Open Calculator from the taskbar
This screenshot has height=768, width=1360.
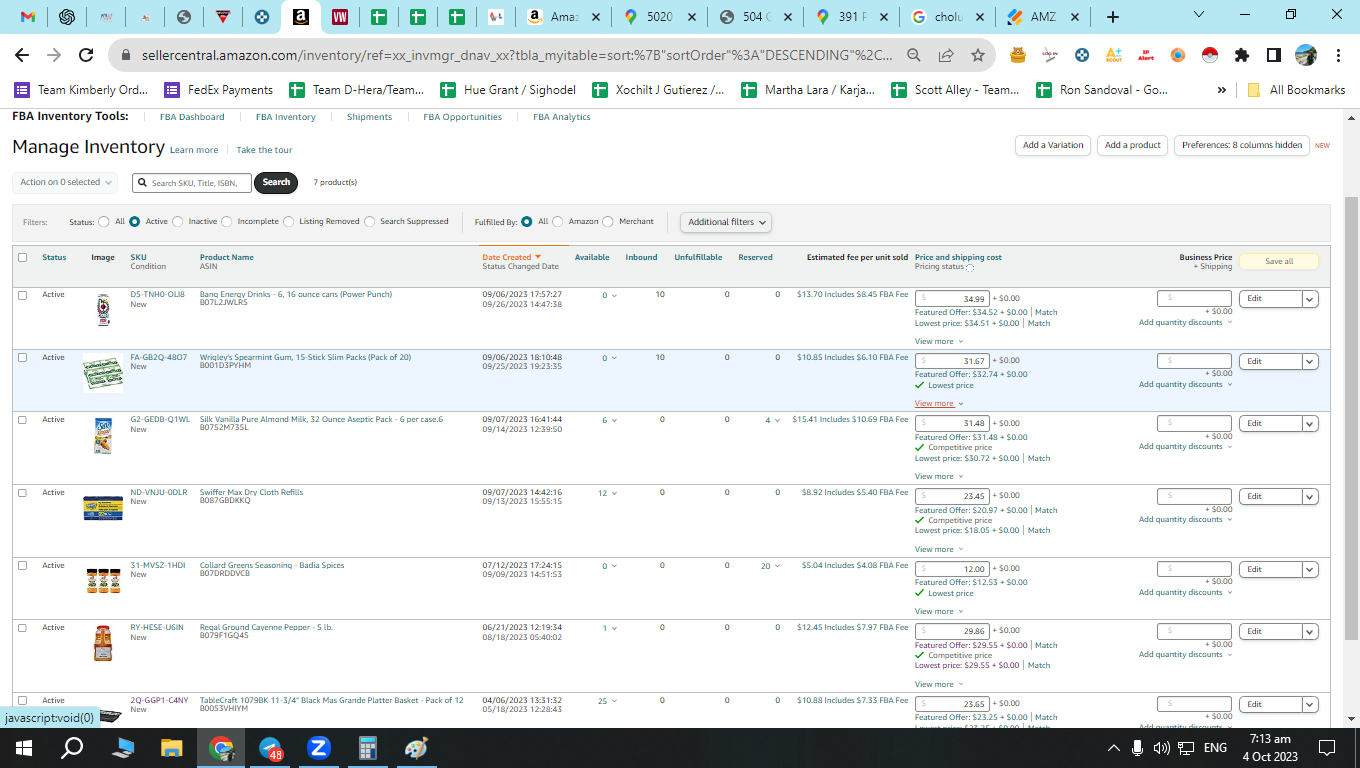368,747
